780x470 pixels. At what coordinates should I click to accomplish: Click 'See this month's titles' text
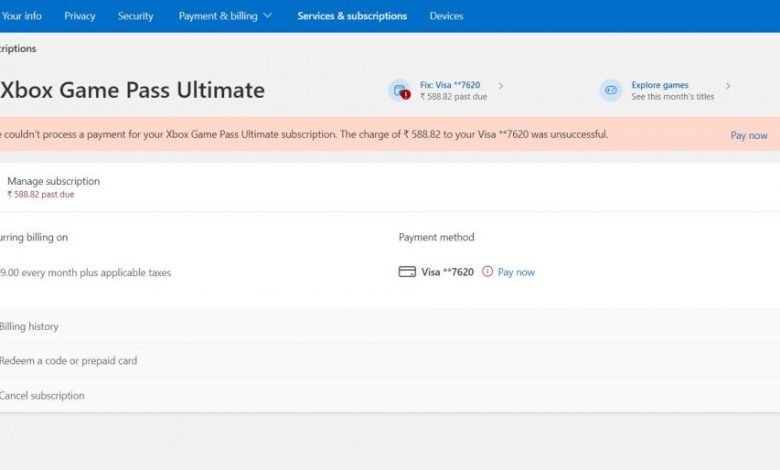coord(673,96)
